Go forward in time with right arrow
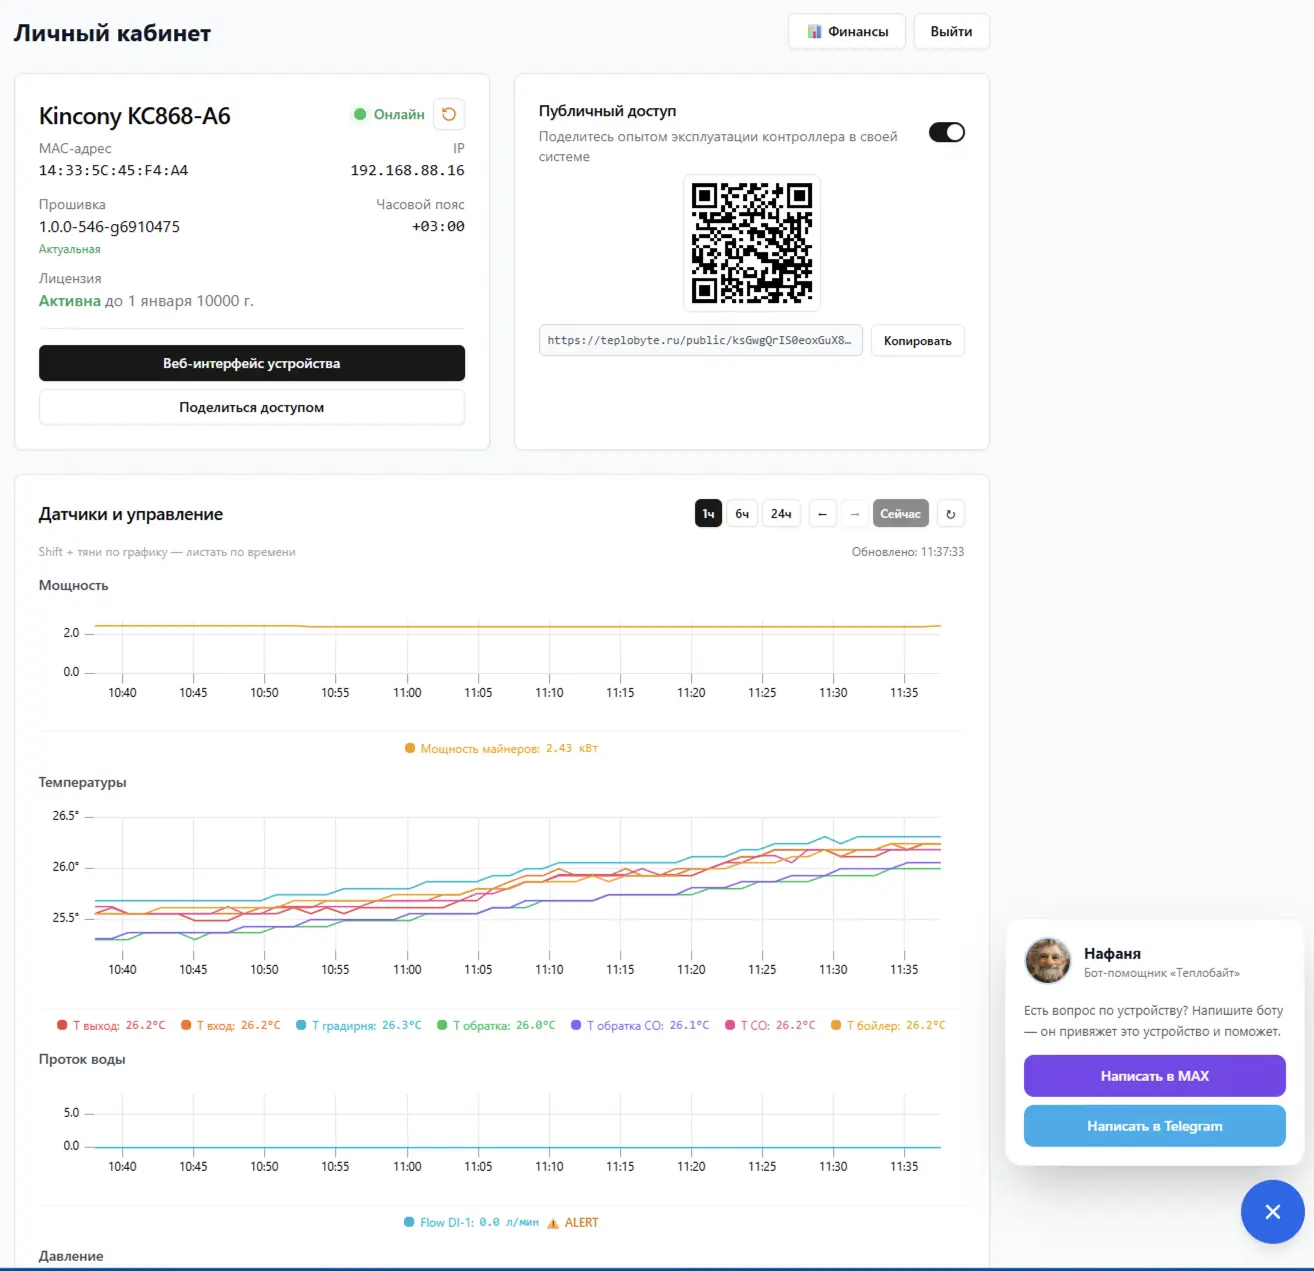This screenshot has width=1314, height=1271. click(854, 514)
